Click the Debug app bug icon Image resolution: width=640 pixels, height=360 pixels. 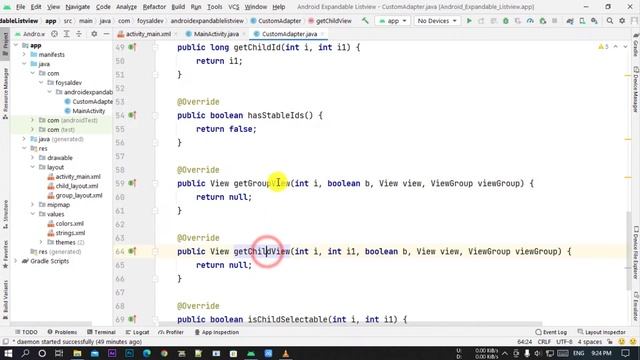click(505, 20)
